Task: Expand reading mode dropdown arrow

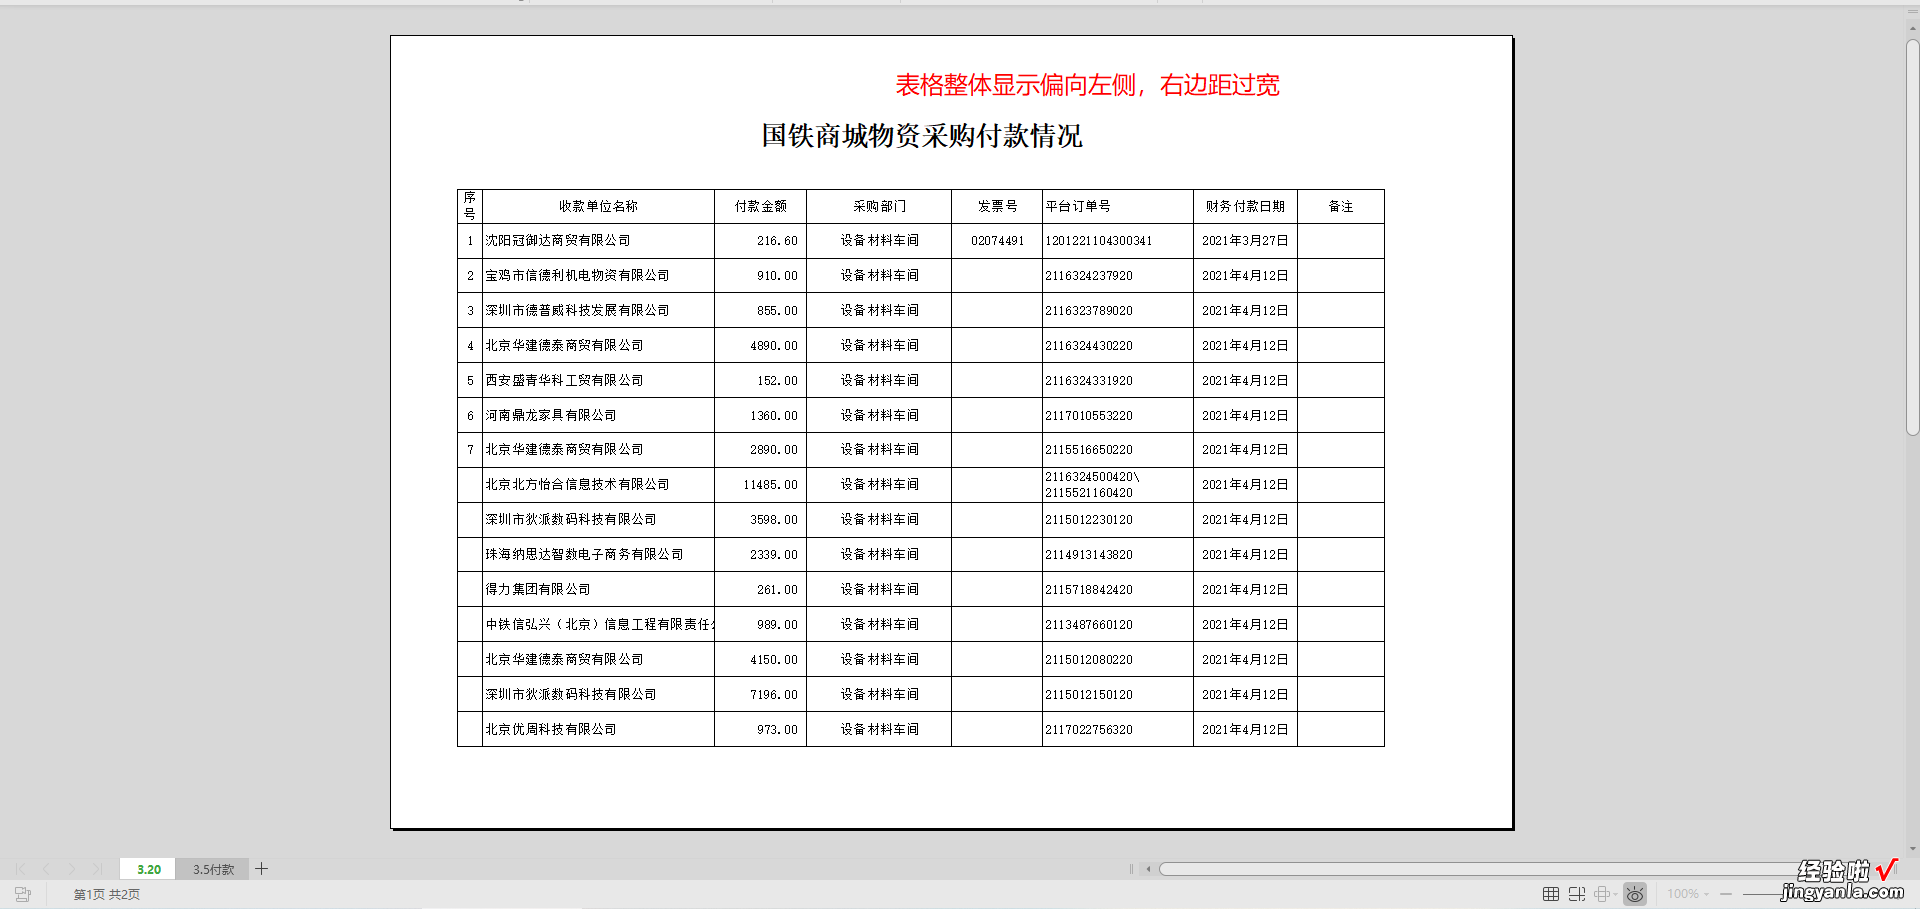Action: (x=1615, y=895)
